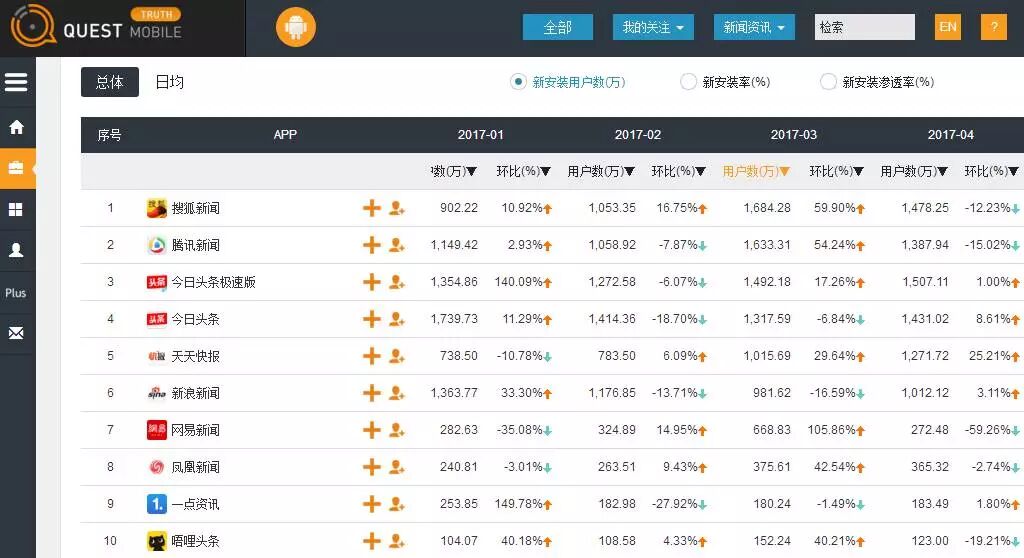The image size is (1024, 558).
Task: Click the 序号 column header
Action: 109,135
